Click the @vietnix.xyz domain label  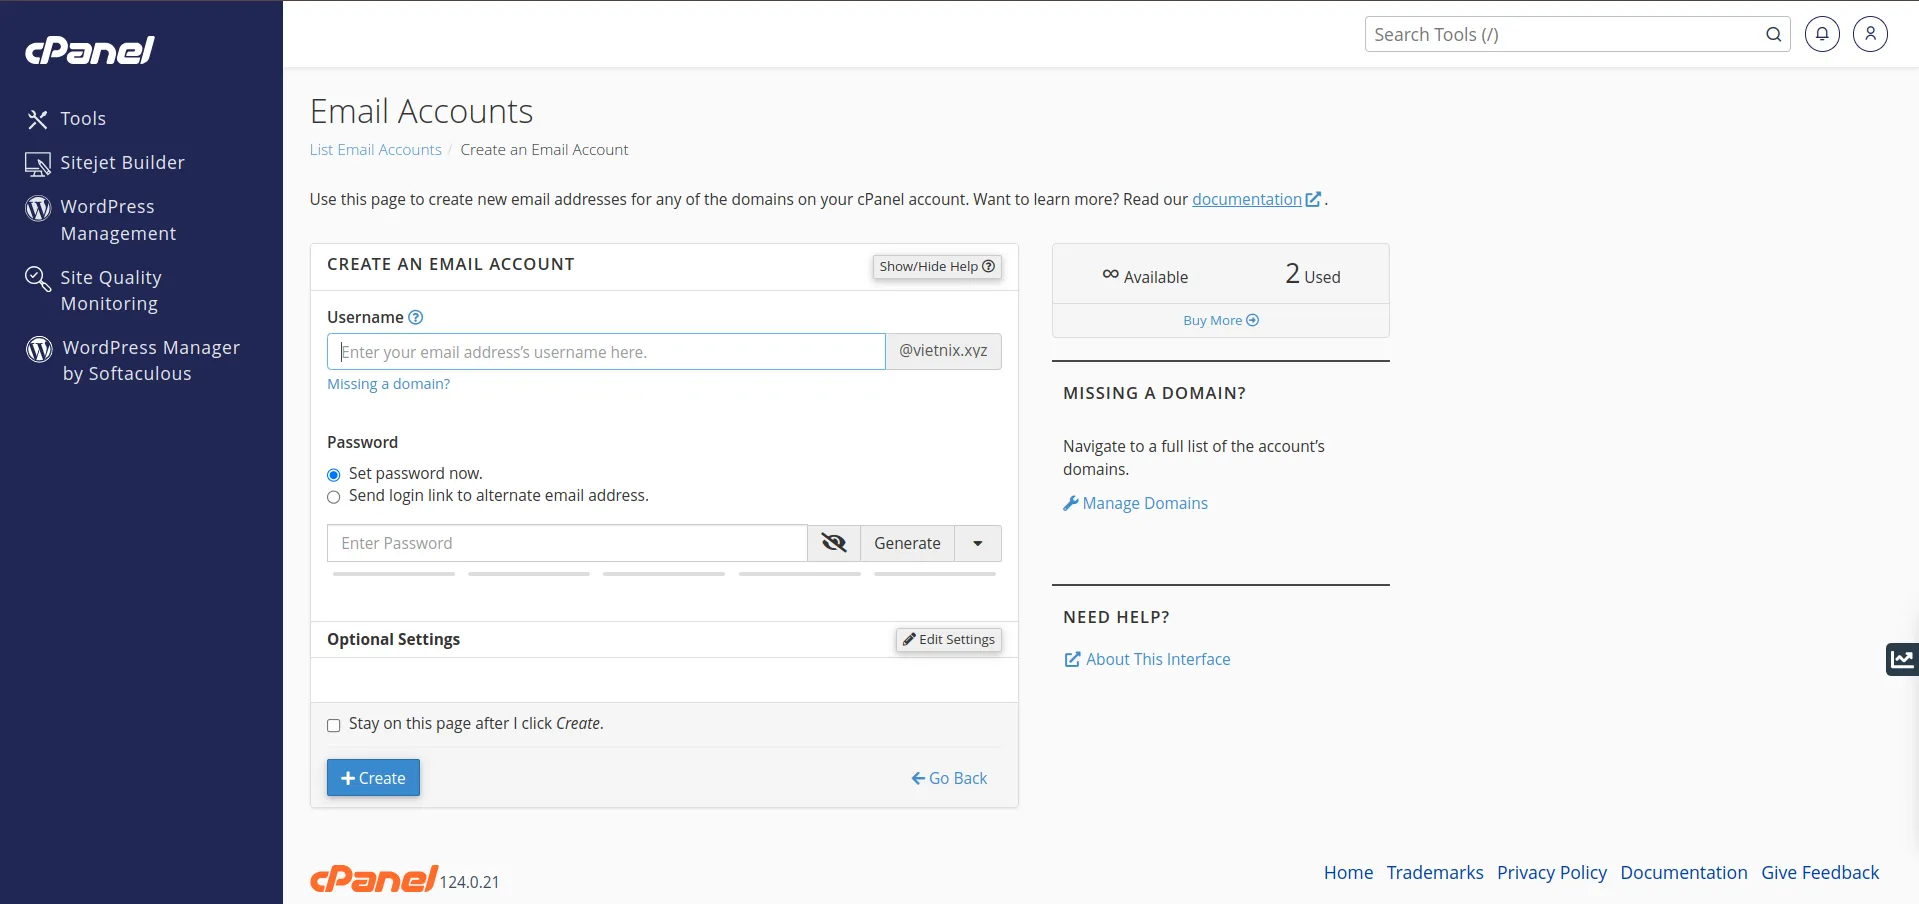pyautogui.click(x=943, y=351)
